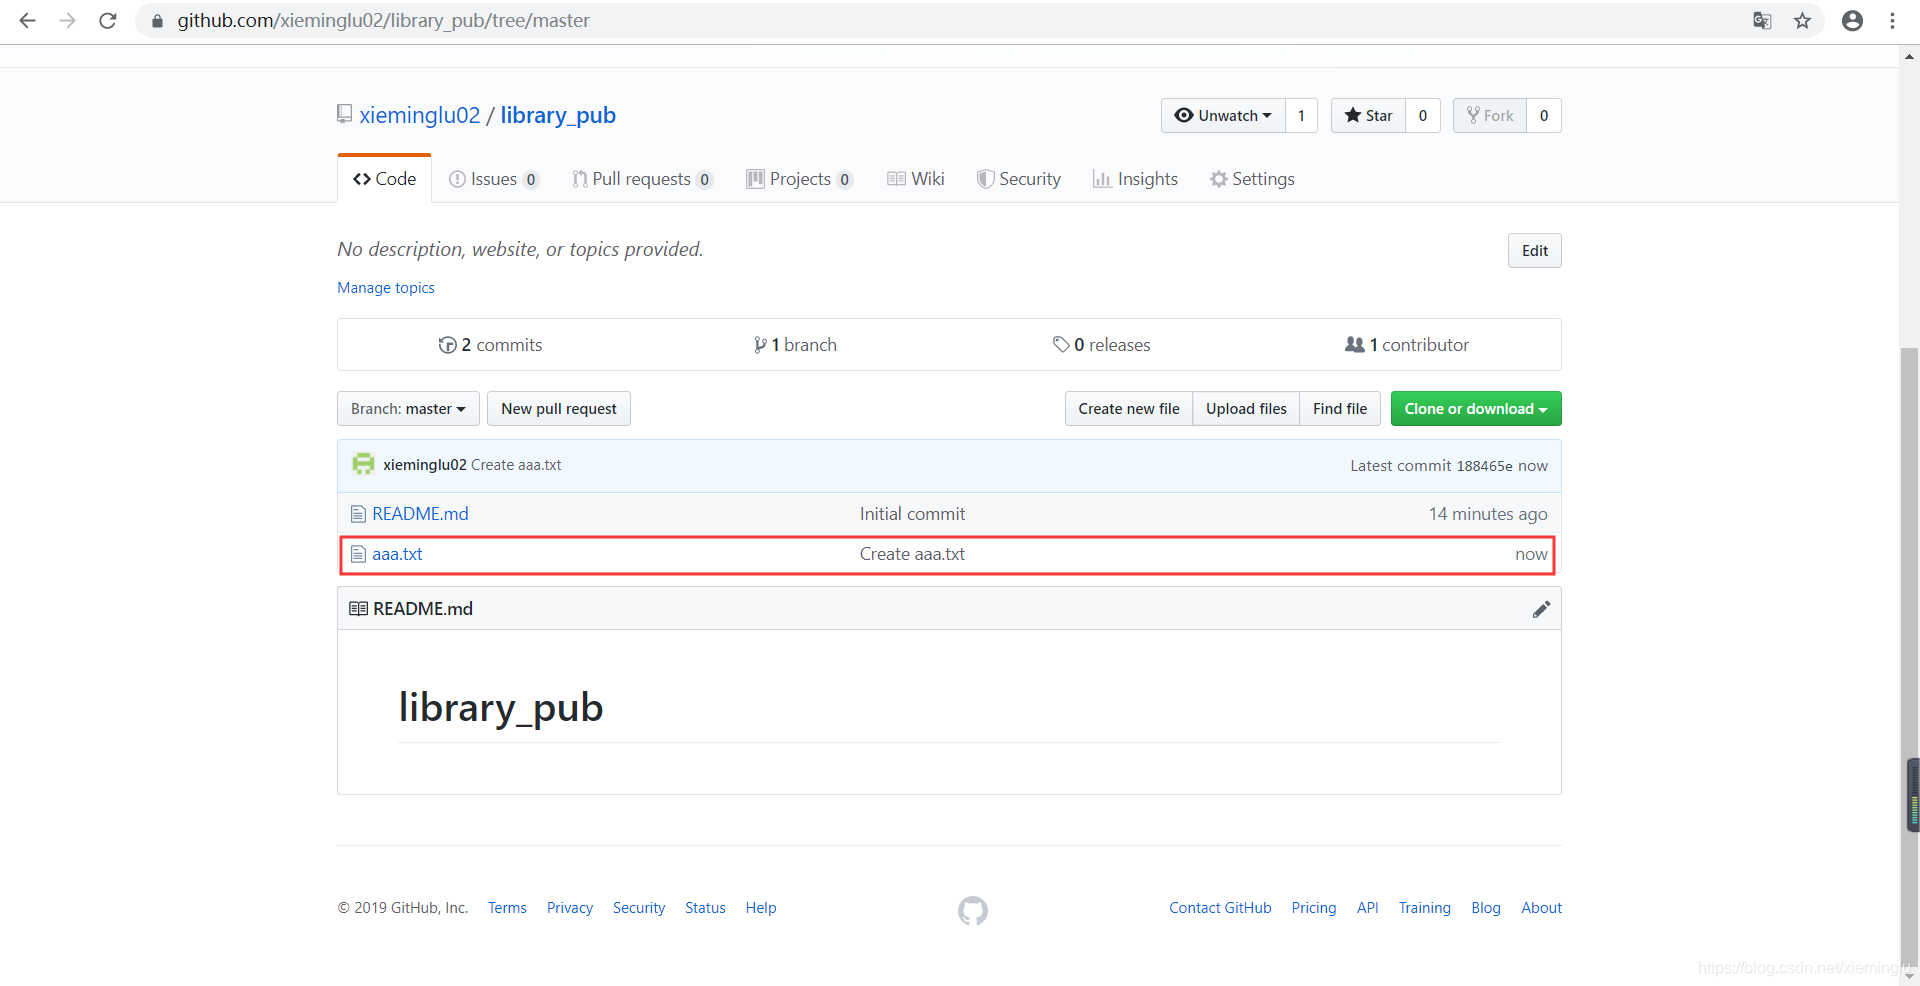Open the footer Help link

761,908
